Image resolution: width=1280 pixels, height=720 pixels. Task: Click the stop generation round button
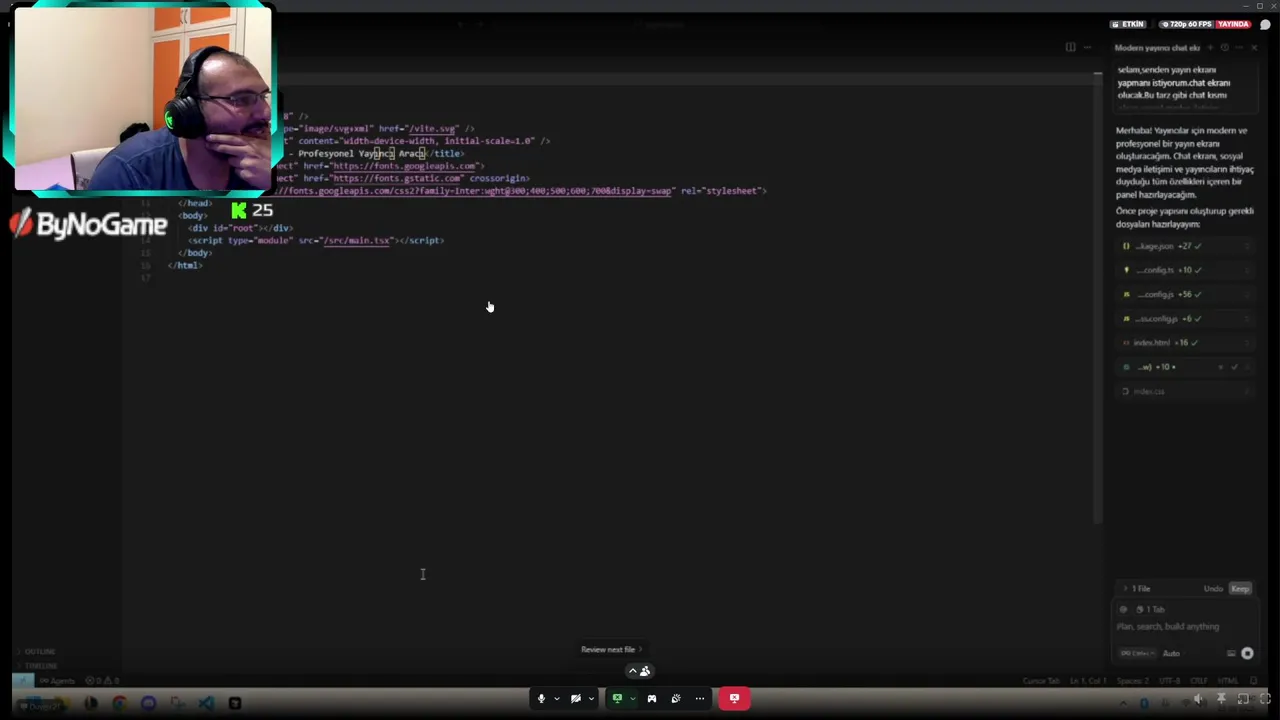pyautogui.click(x=1247, y=653)
